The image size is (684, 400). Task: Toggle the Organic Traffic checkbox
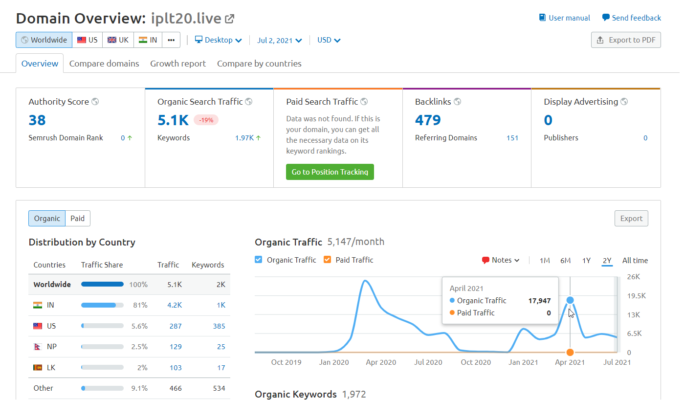point(258,260)
